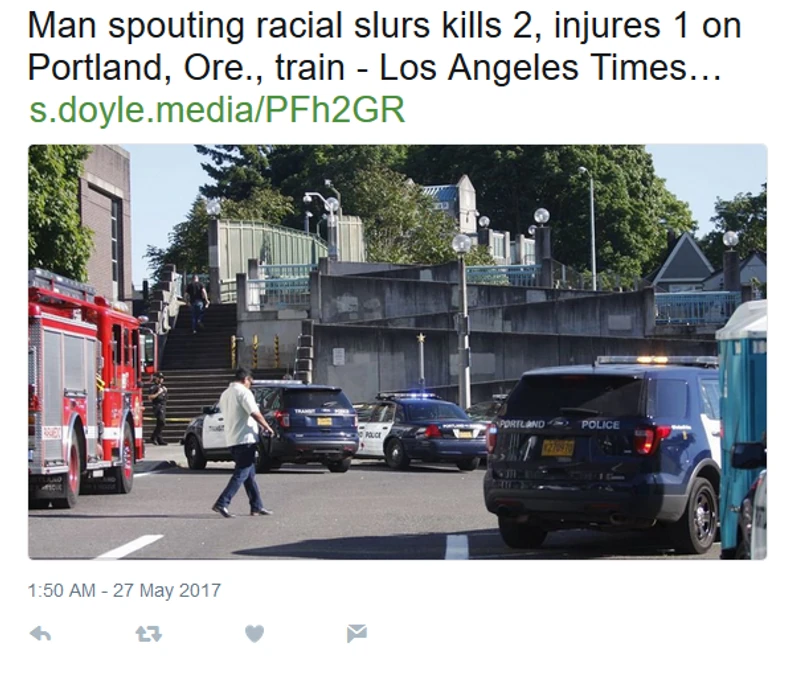790x673 pixels.
Task: Open the s.doyle.media/PFh2GR link
Action: point(217,109)
